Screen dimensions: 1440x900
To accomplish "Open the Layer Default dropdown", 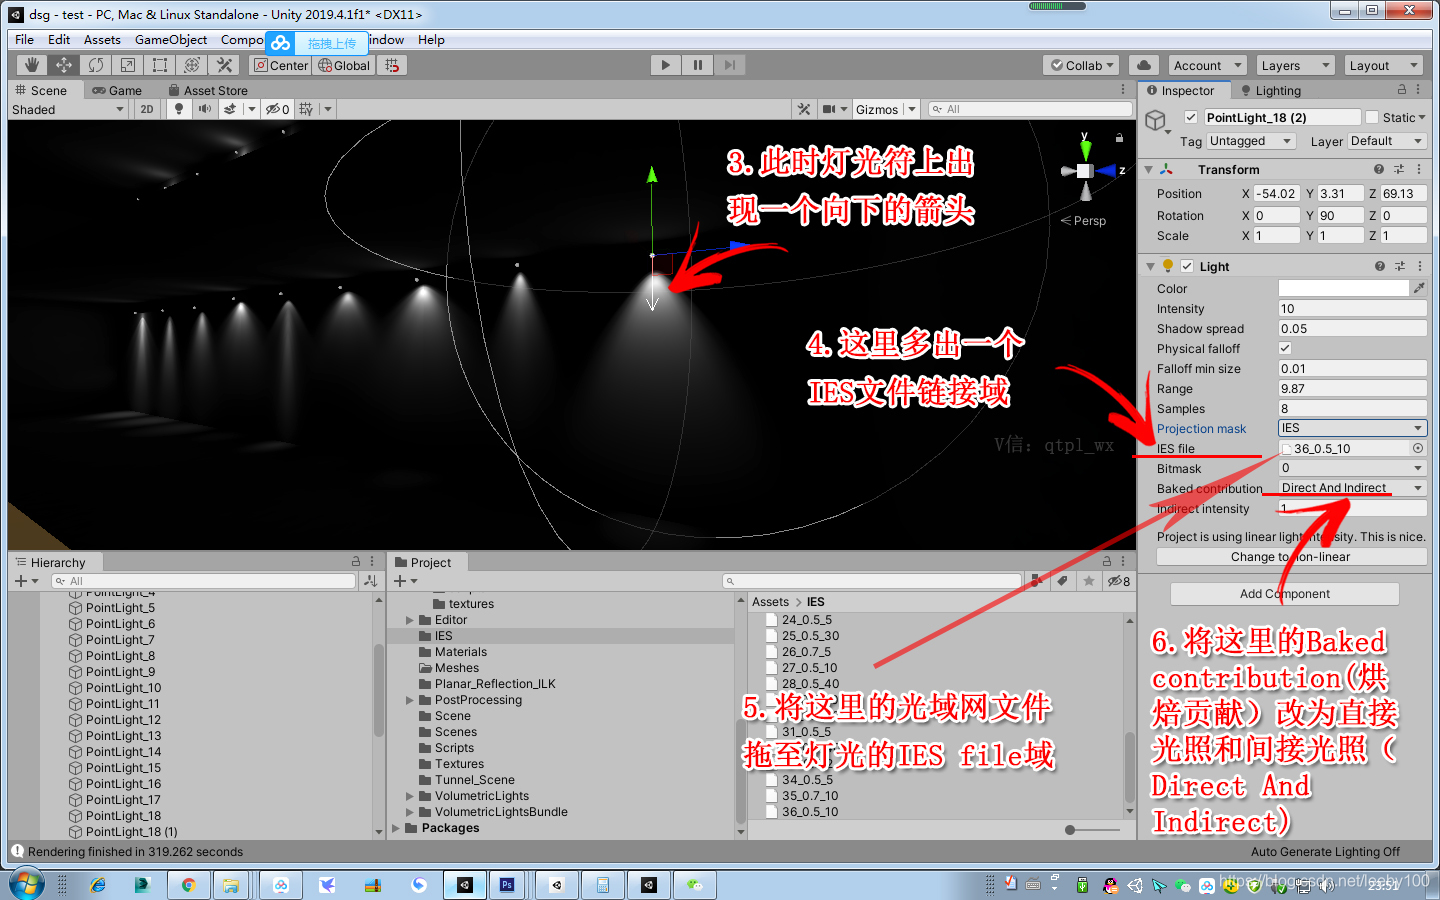I will [1387, 141].
